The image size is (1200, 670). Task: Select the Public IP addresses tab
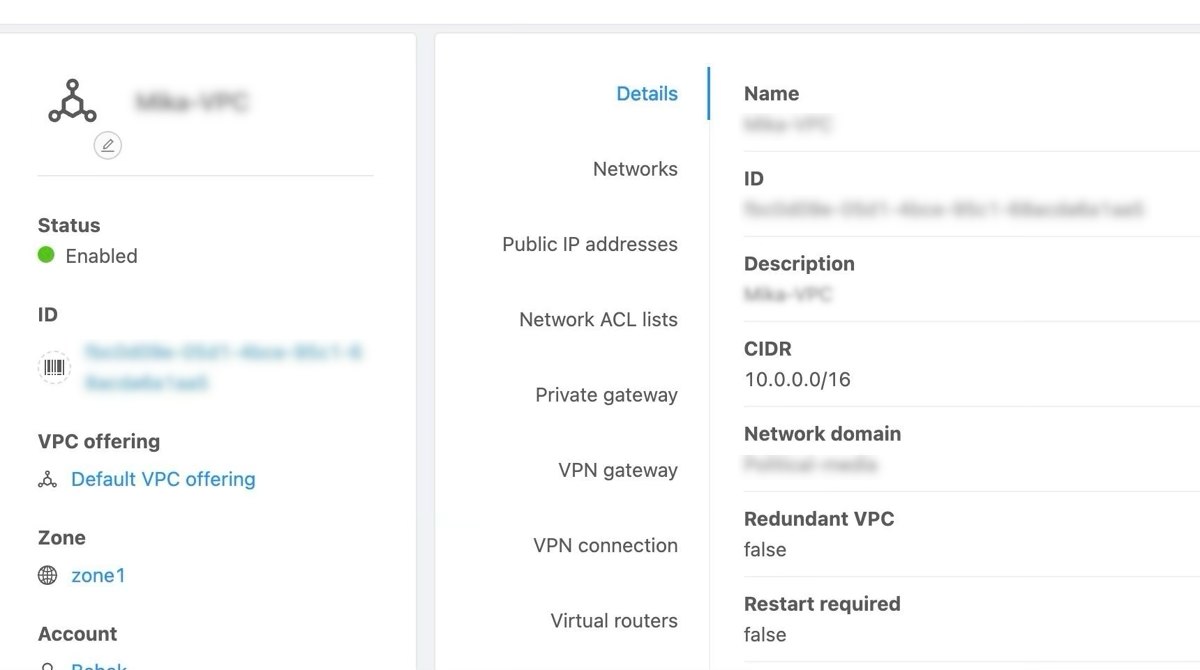[589, 244]
